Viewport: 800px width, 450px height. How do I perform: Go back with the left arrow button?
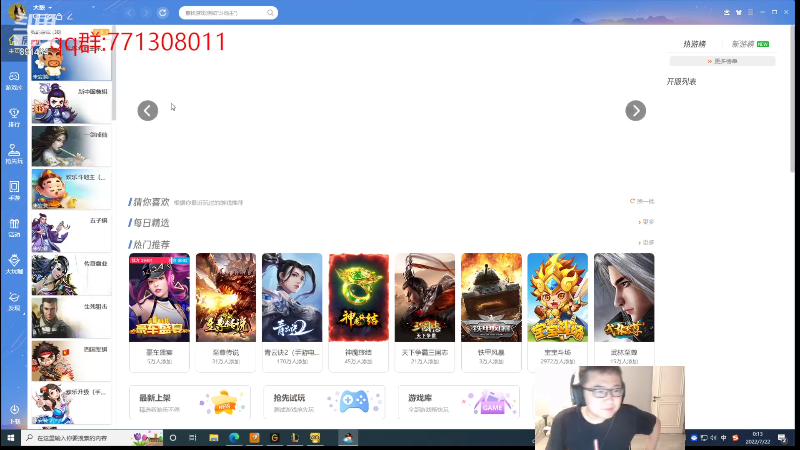[129, 13]
